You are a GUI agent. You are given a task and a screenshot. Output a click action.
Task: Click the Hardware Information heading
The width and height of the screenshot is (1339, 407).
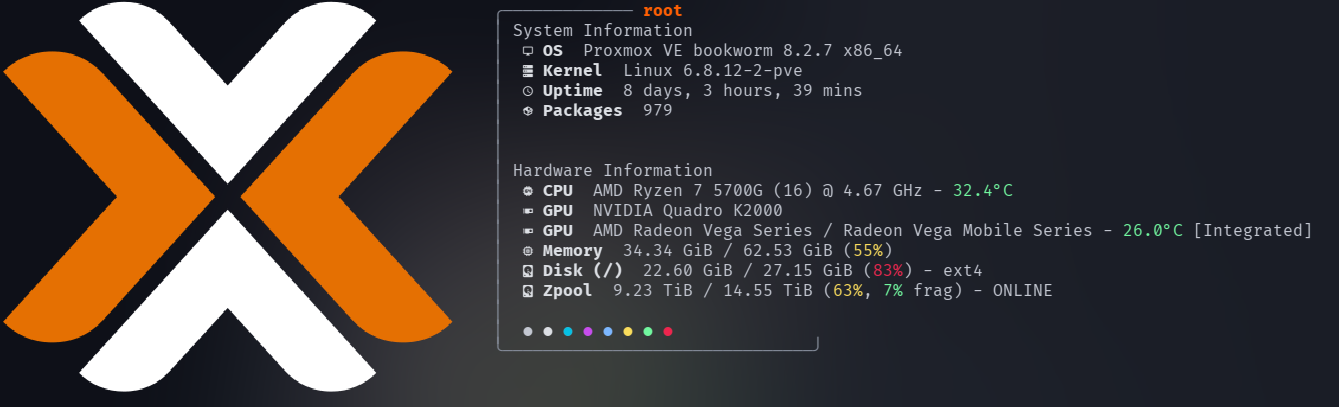[612, 171]
